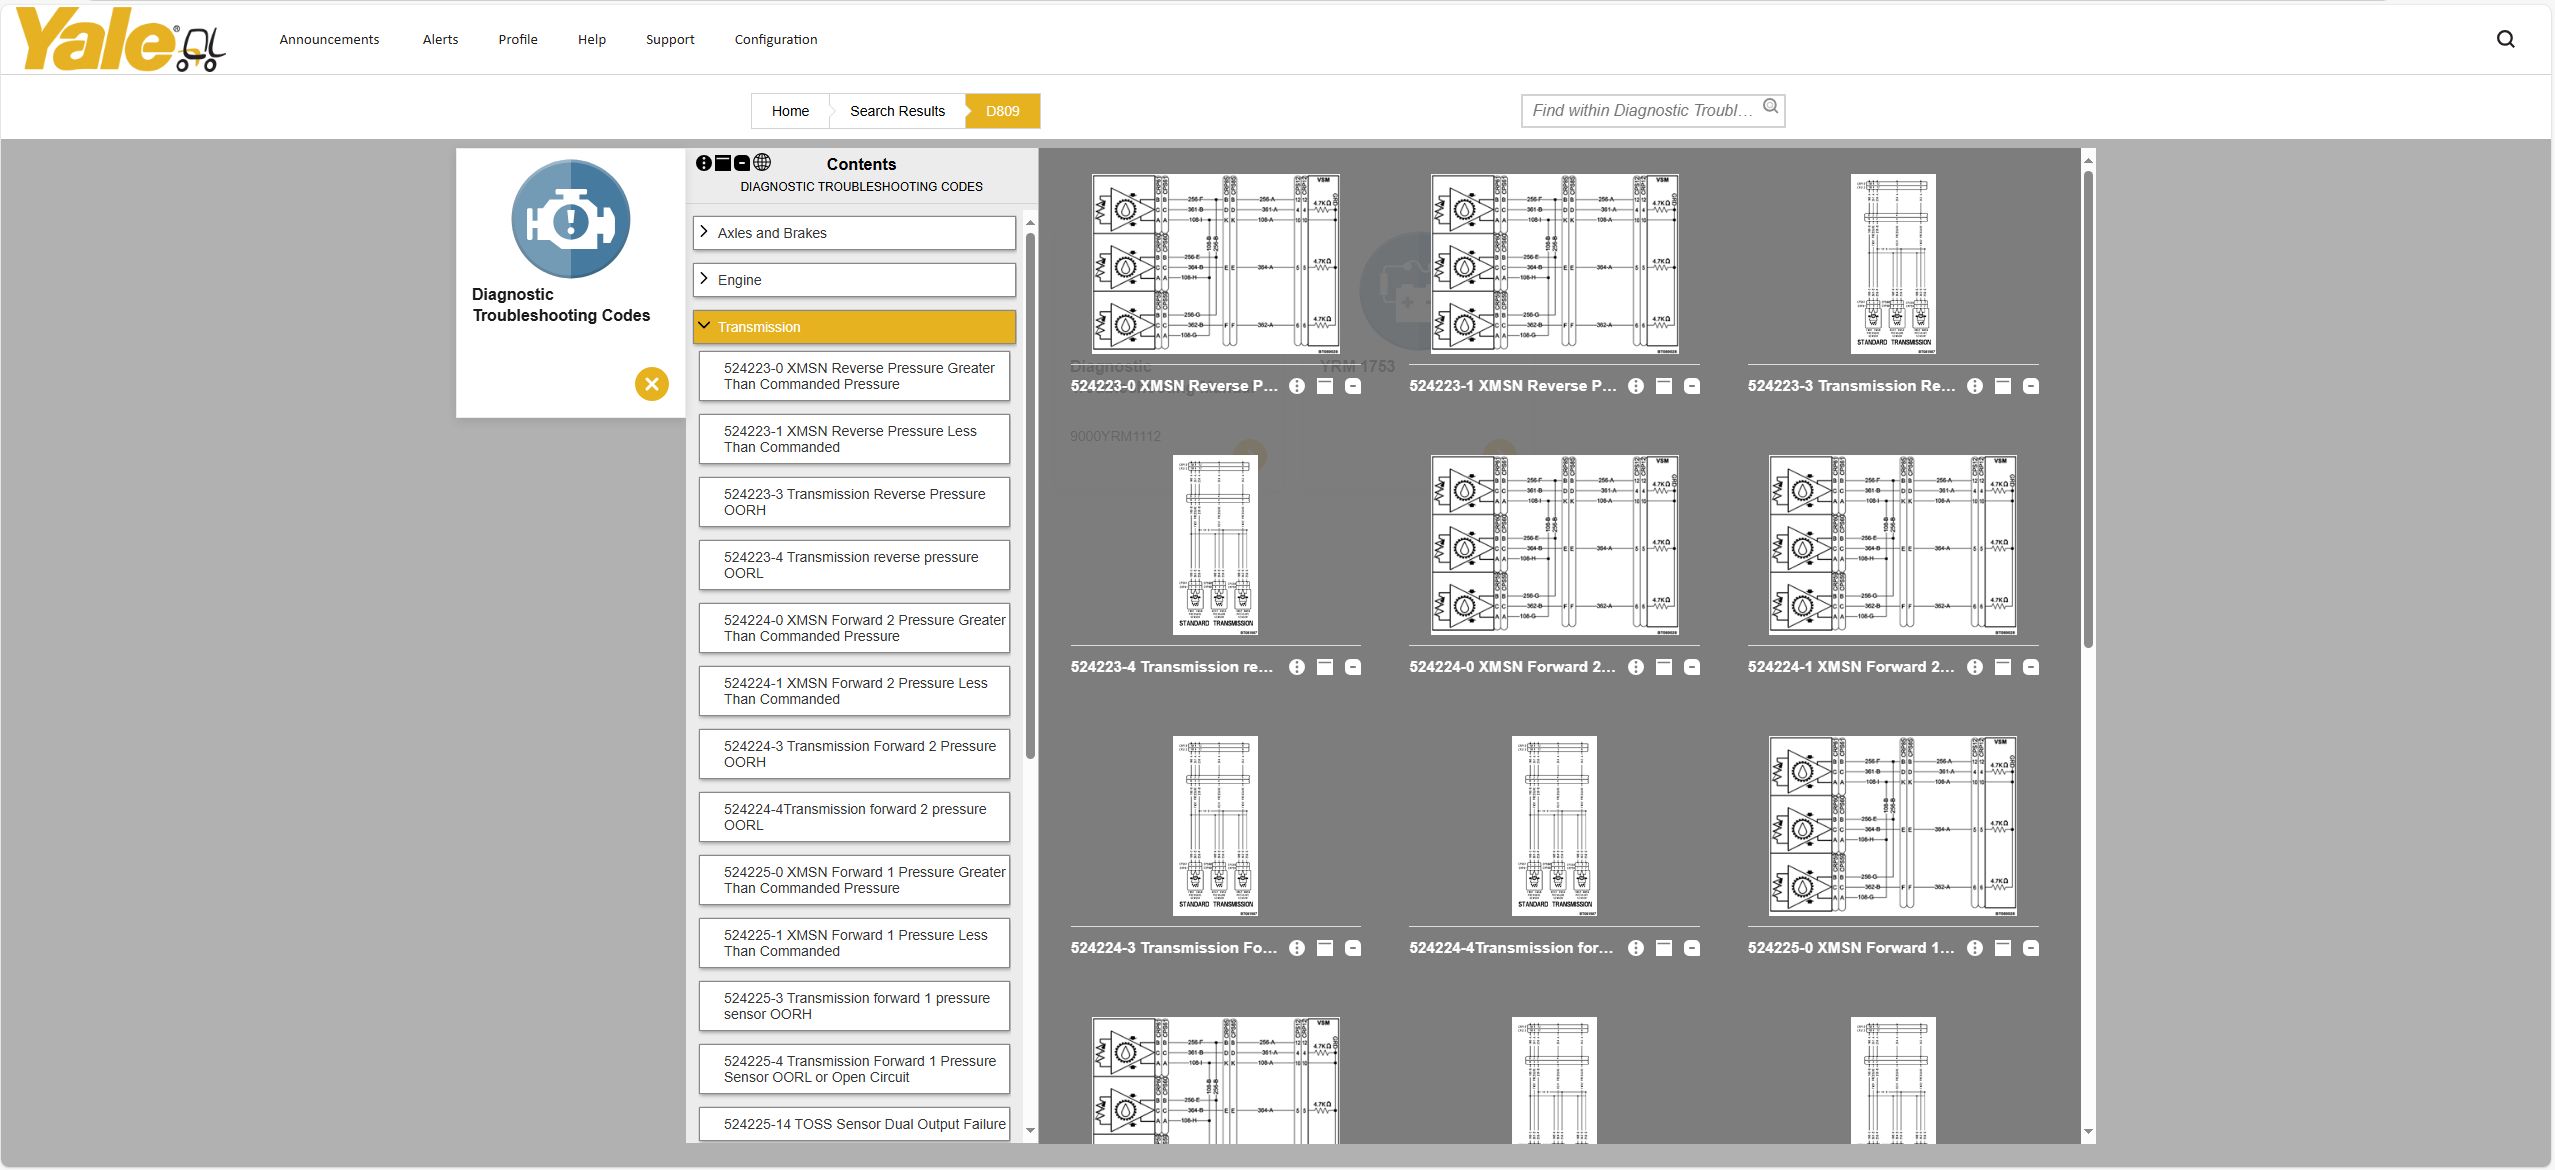Open 524224-3 Transmission Forward 2 Pressure OORH entry
This screenshot has width=2555, height=1170.
[x=854, y=754]
